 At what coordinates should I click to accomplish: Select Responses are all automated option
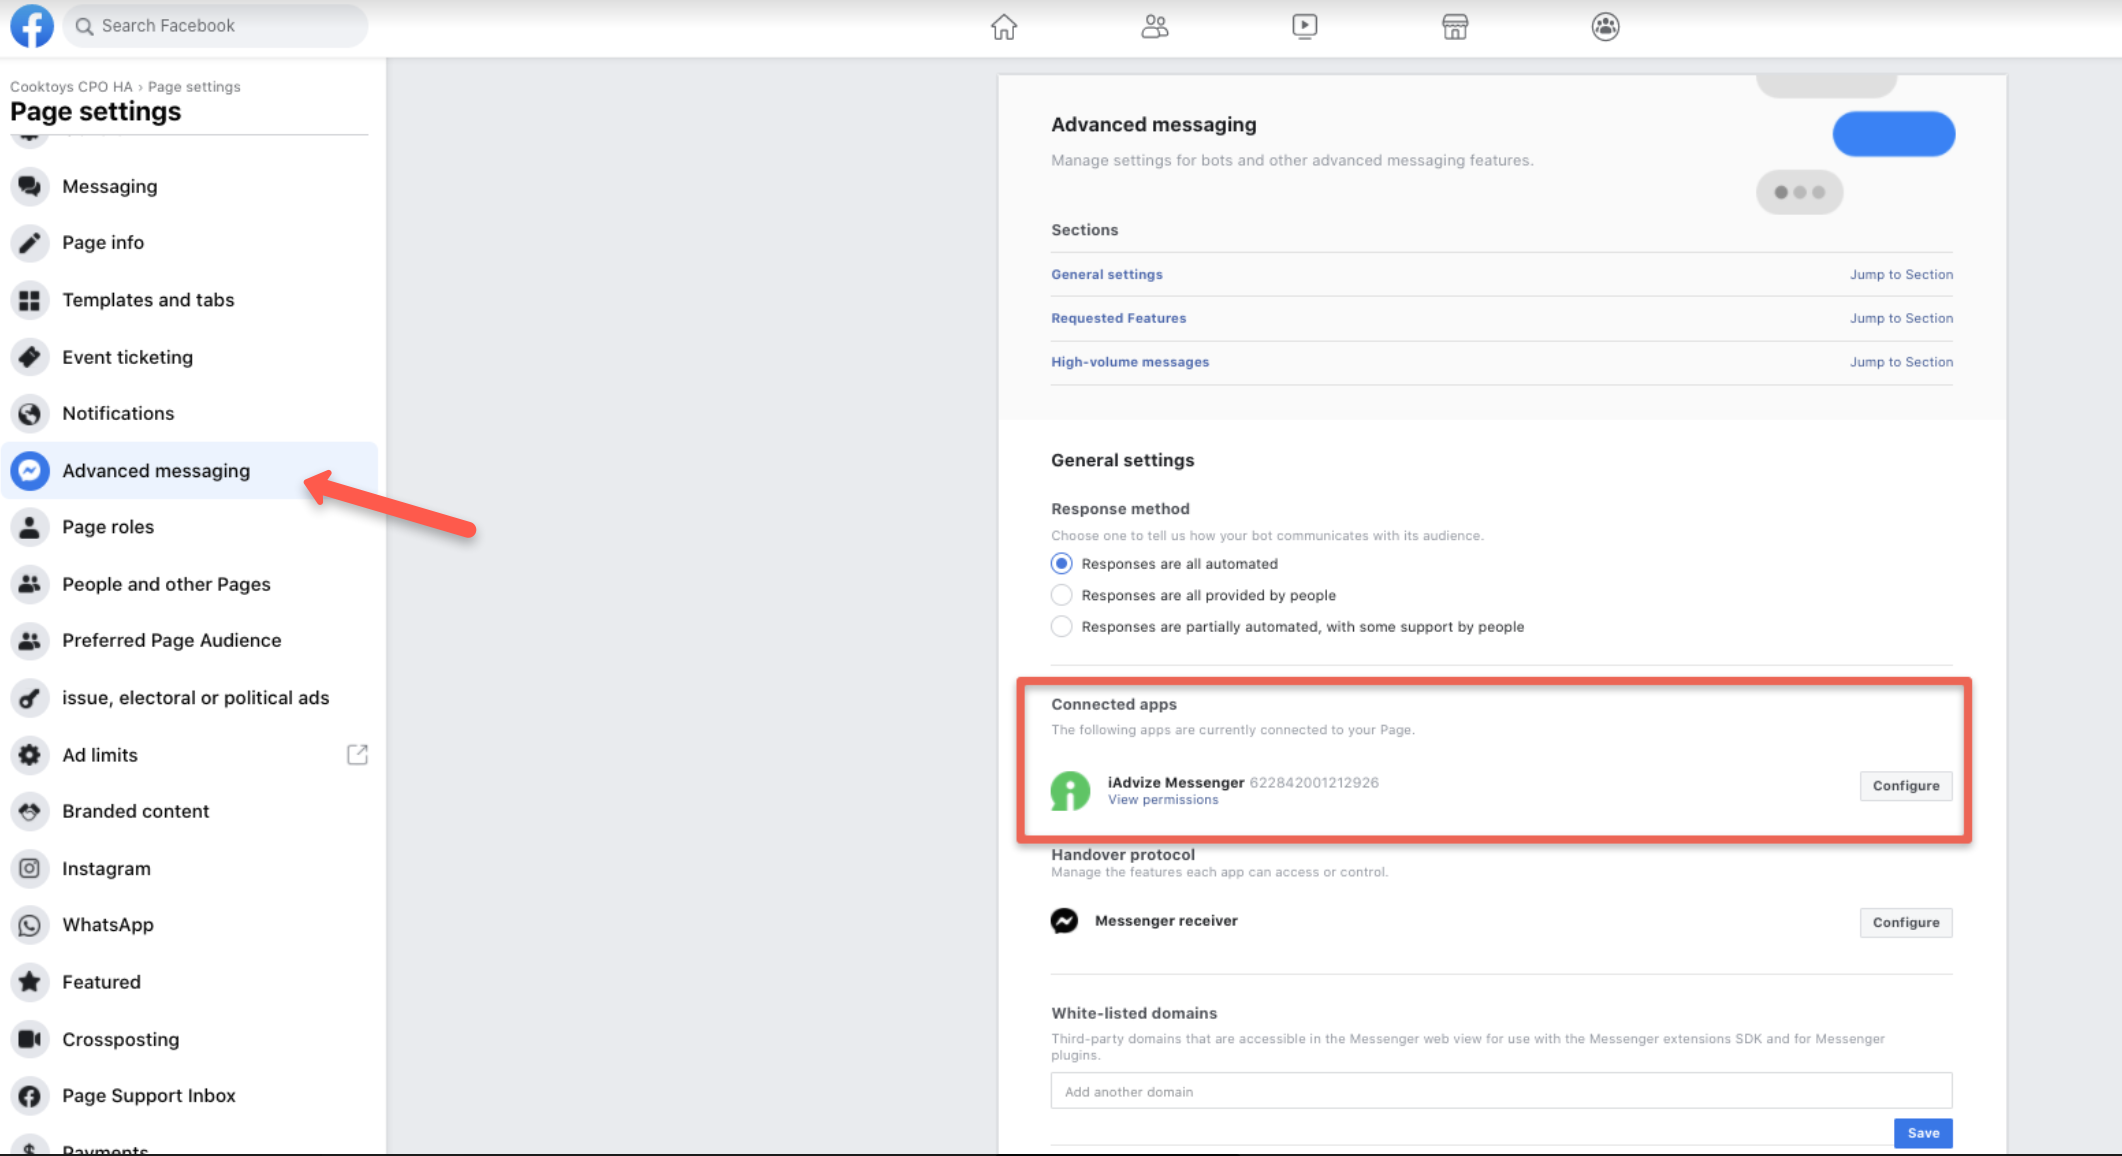(1062, 564)
